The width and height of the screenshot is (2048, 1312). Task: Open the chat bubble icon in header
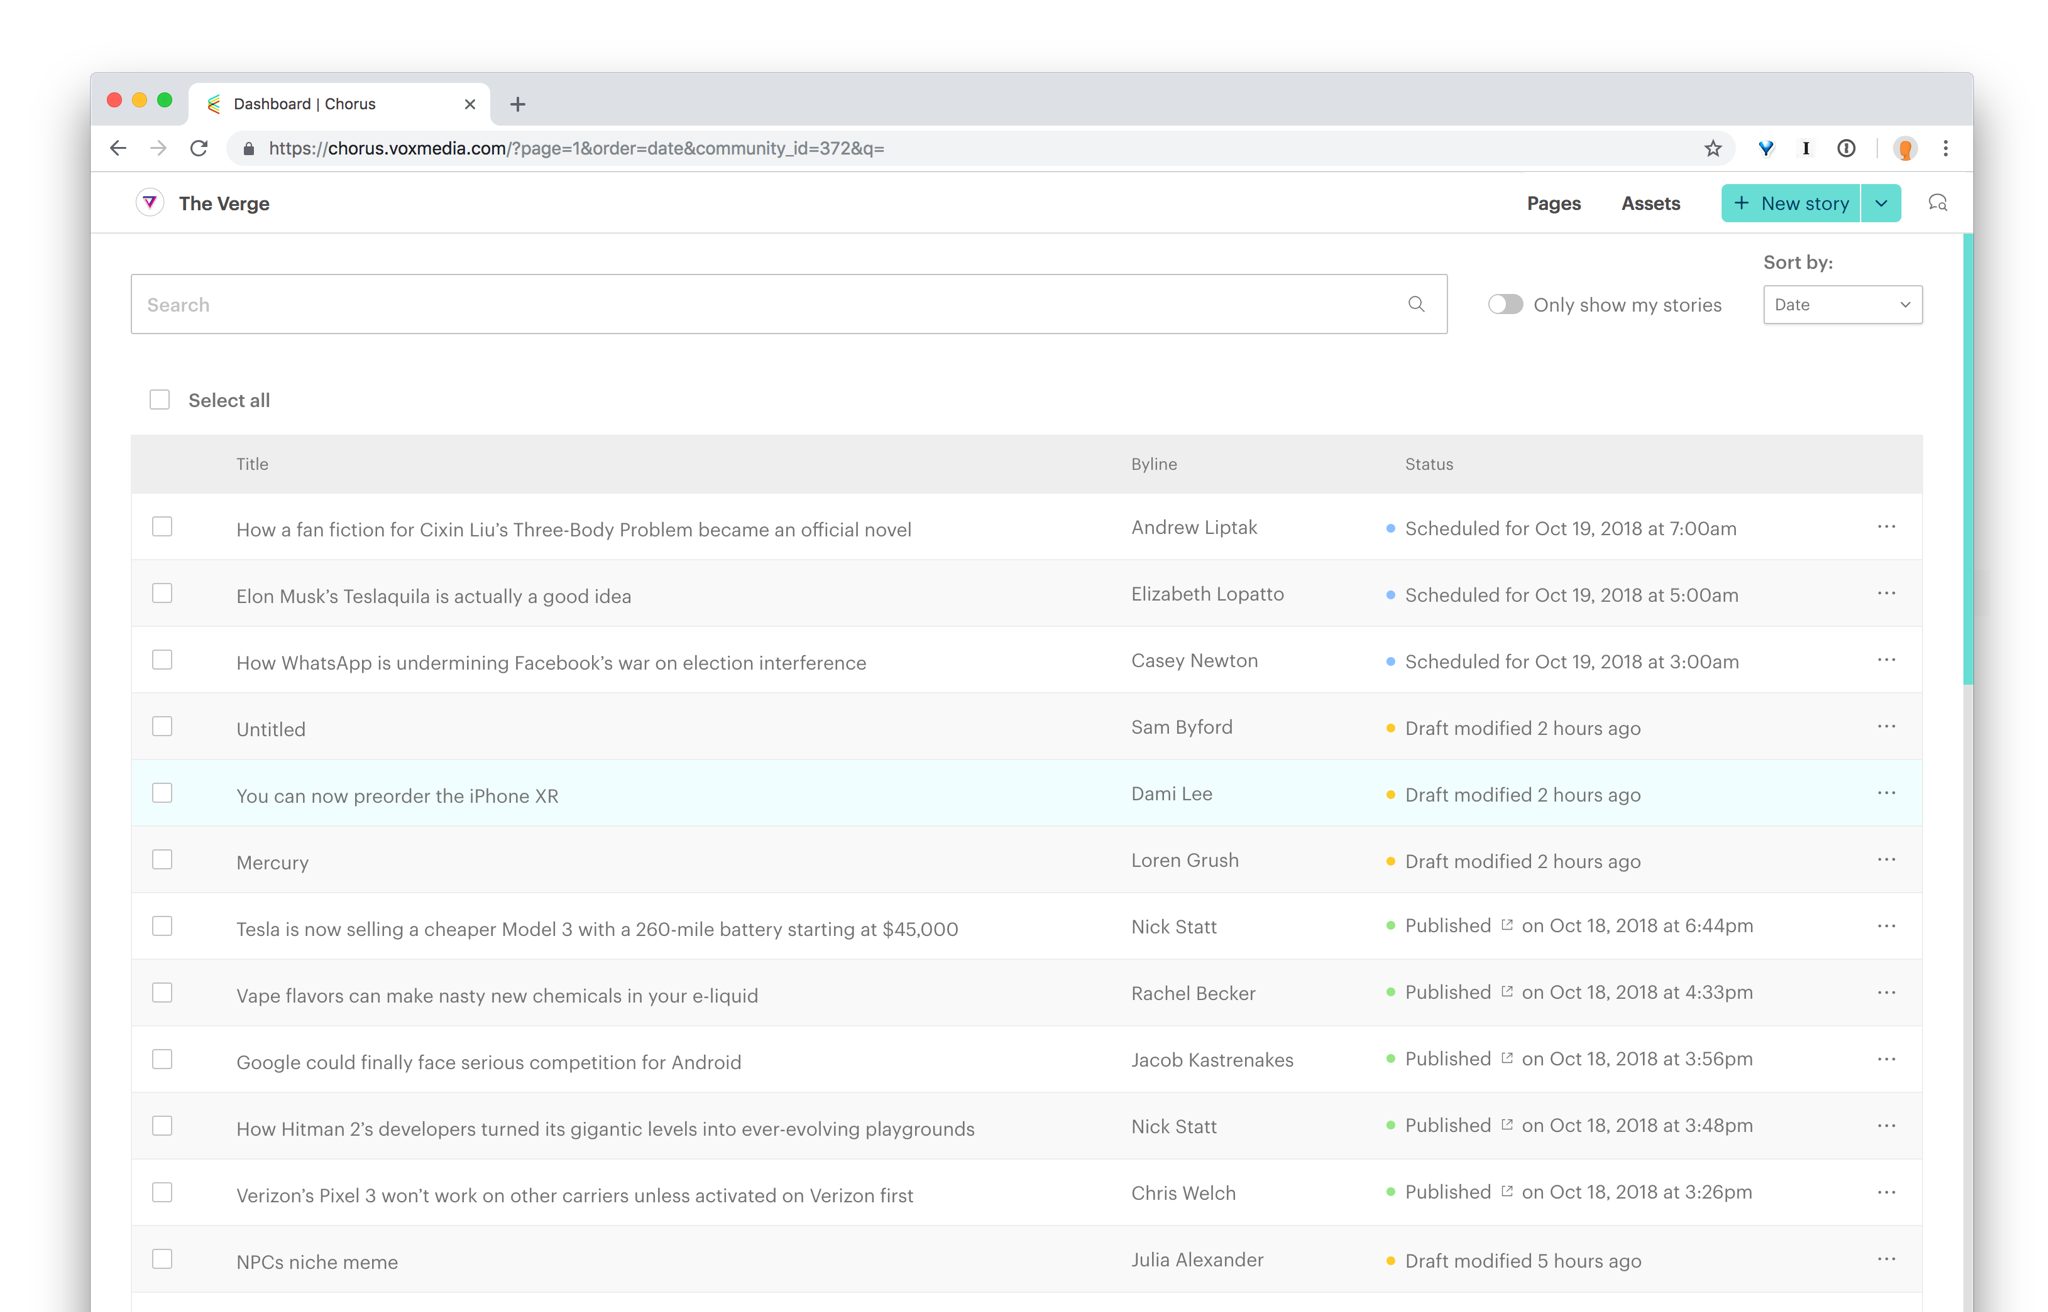tap(1937, 203)
